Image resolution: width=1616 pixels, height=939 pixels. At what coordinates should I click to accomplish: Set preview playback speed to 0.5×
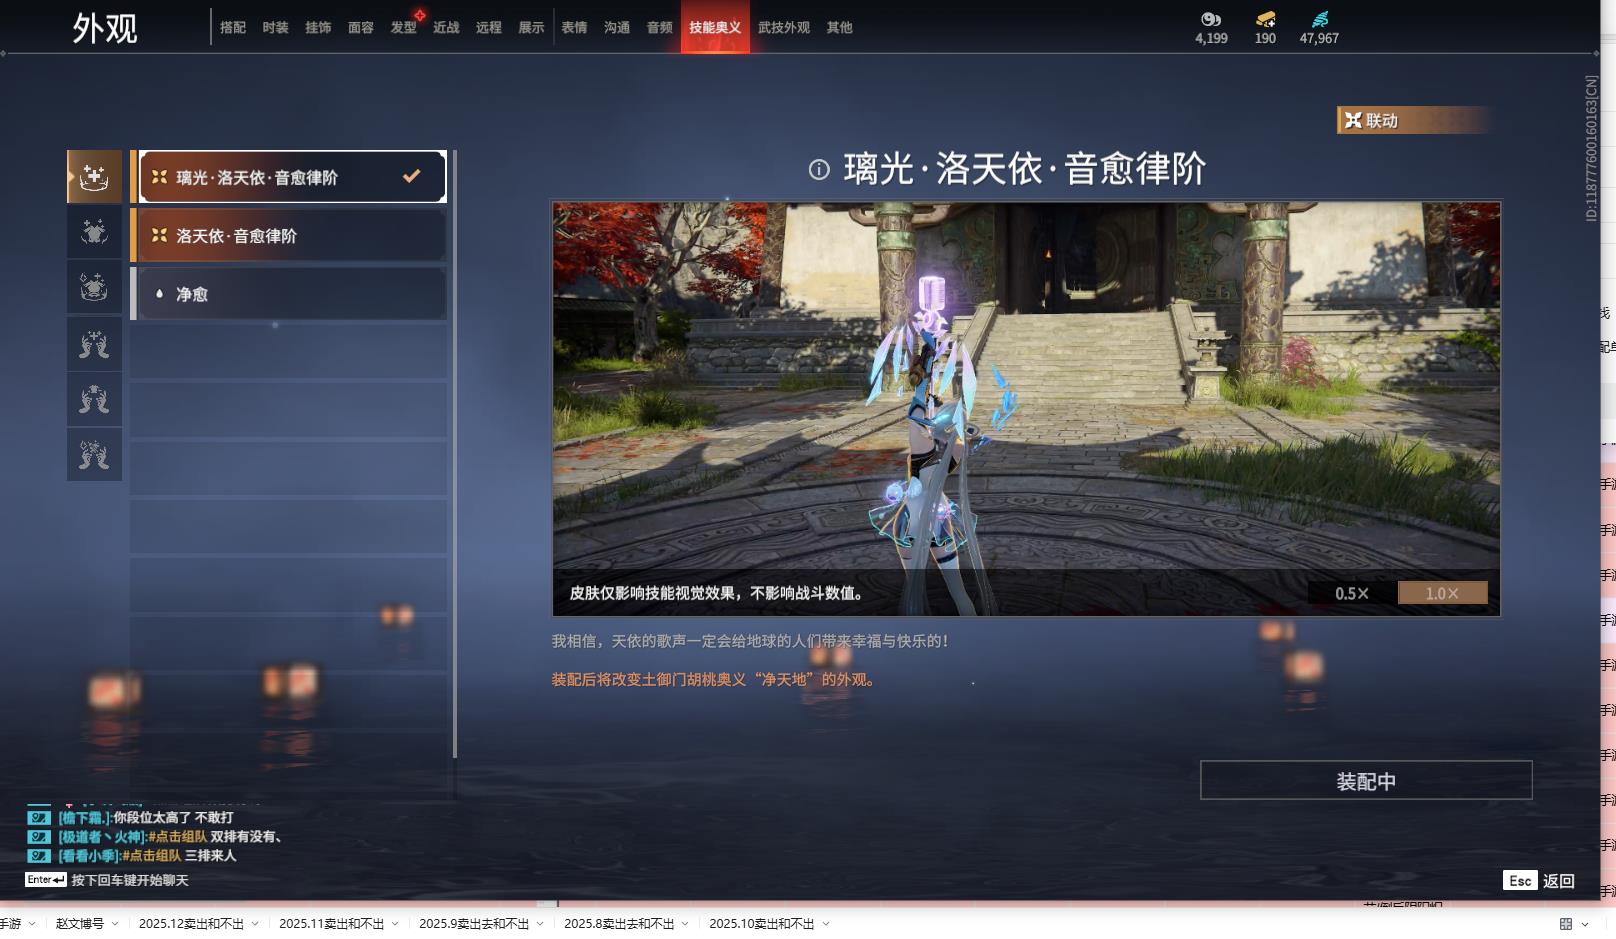tap(1352, 593)
